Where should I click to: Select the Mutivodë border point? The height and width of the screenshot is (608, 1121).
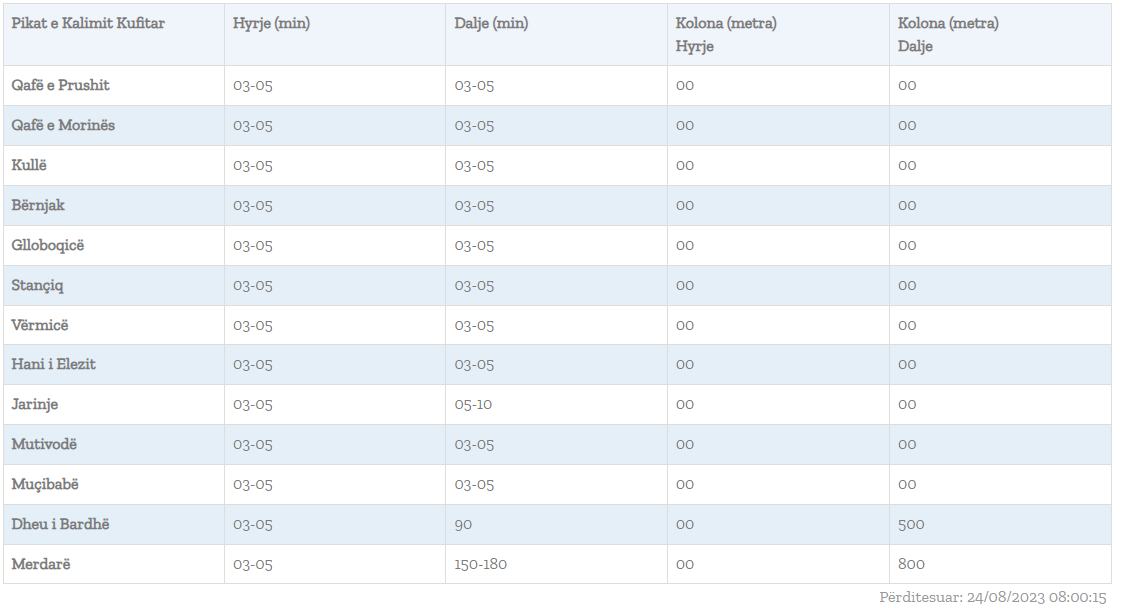coord(44,445)
